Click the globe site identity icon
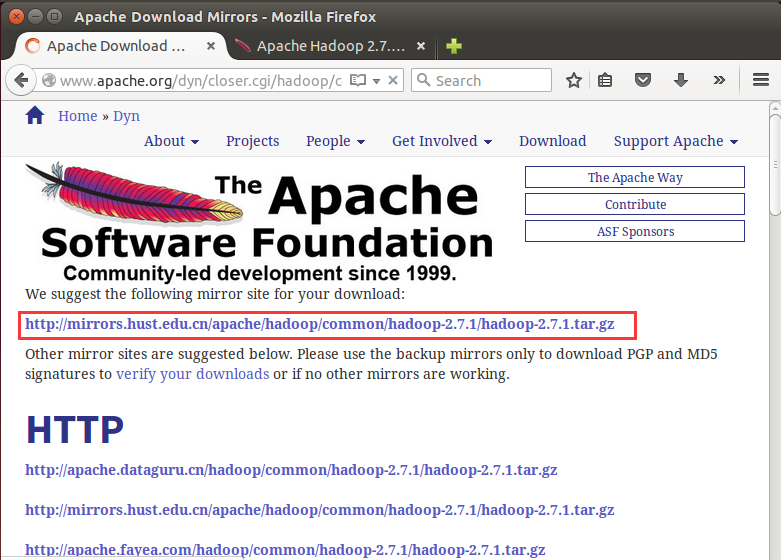The width and height of the screenshot is (781, 560). coord(49,80)
